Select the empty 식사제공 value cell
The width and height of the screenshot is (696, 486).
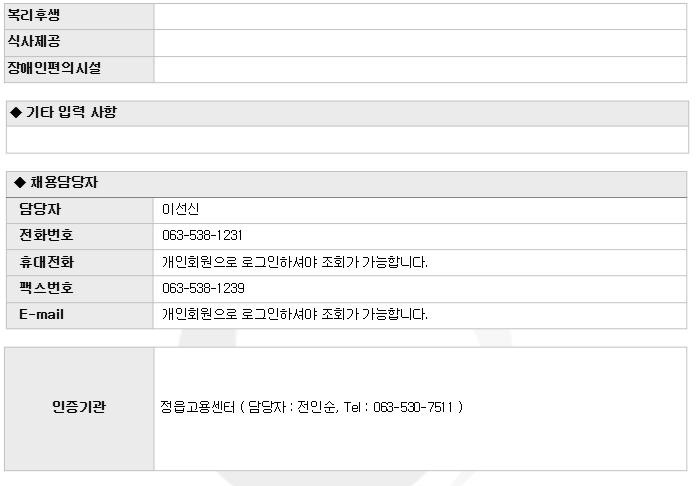[420, 43]
